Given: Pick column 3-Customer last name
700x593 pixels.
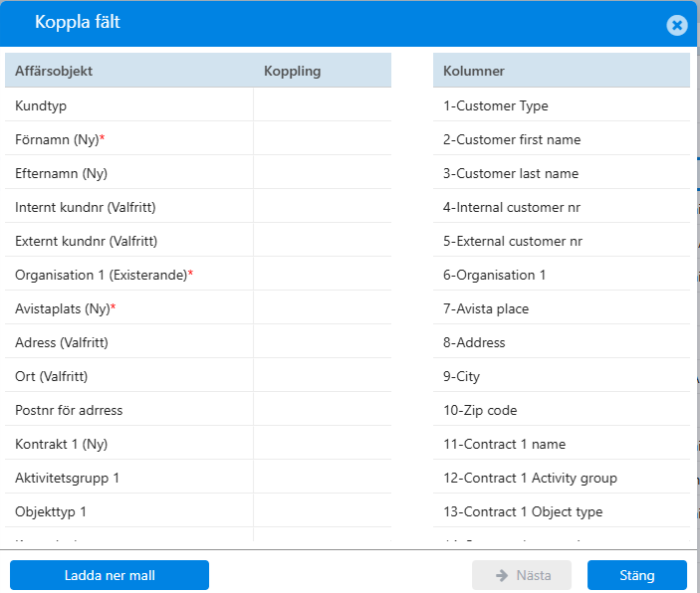Looking at the screenshot, I should click(562, 173).
